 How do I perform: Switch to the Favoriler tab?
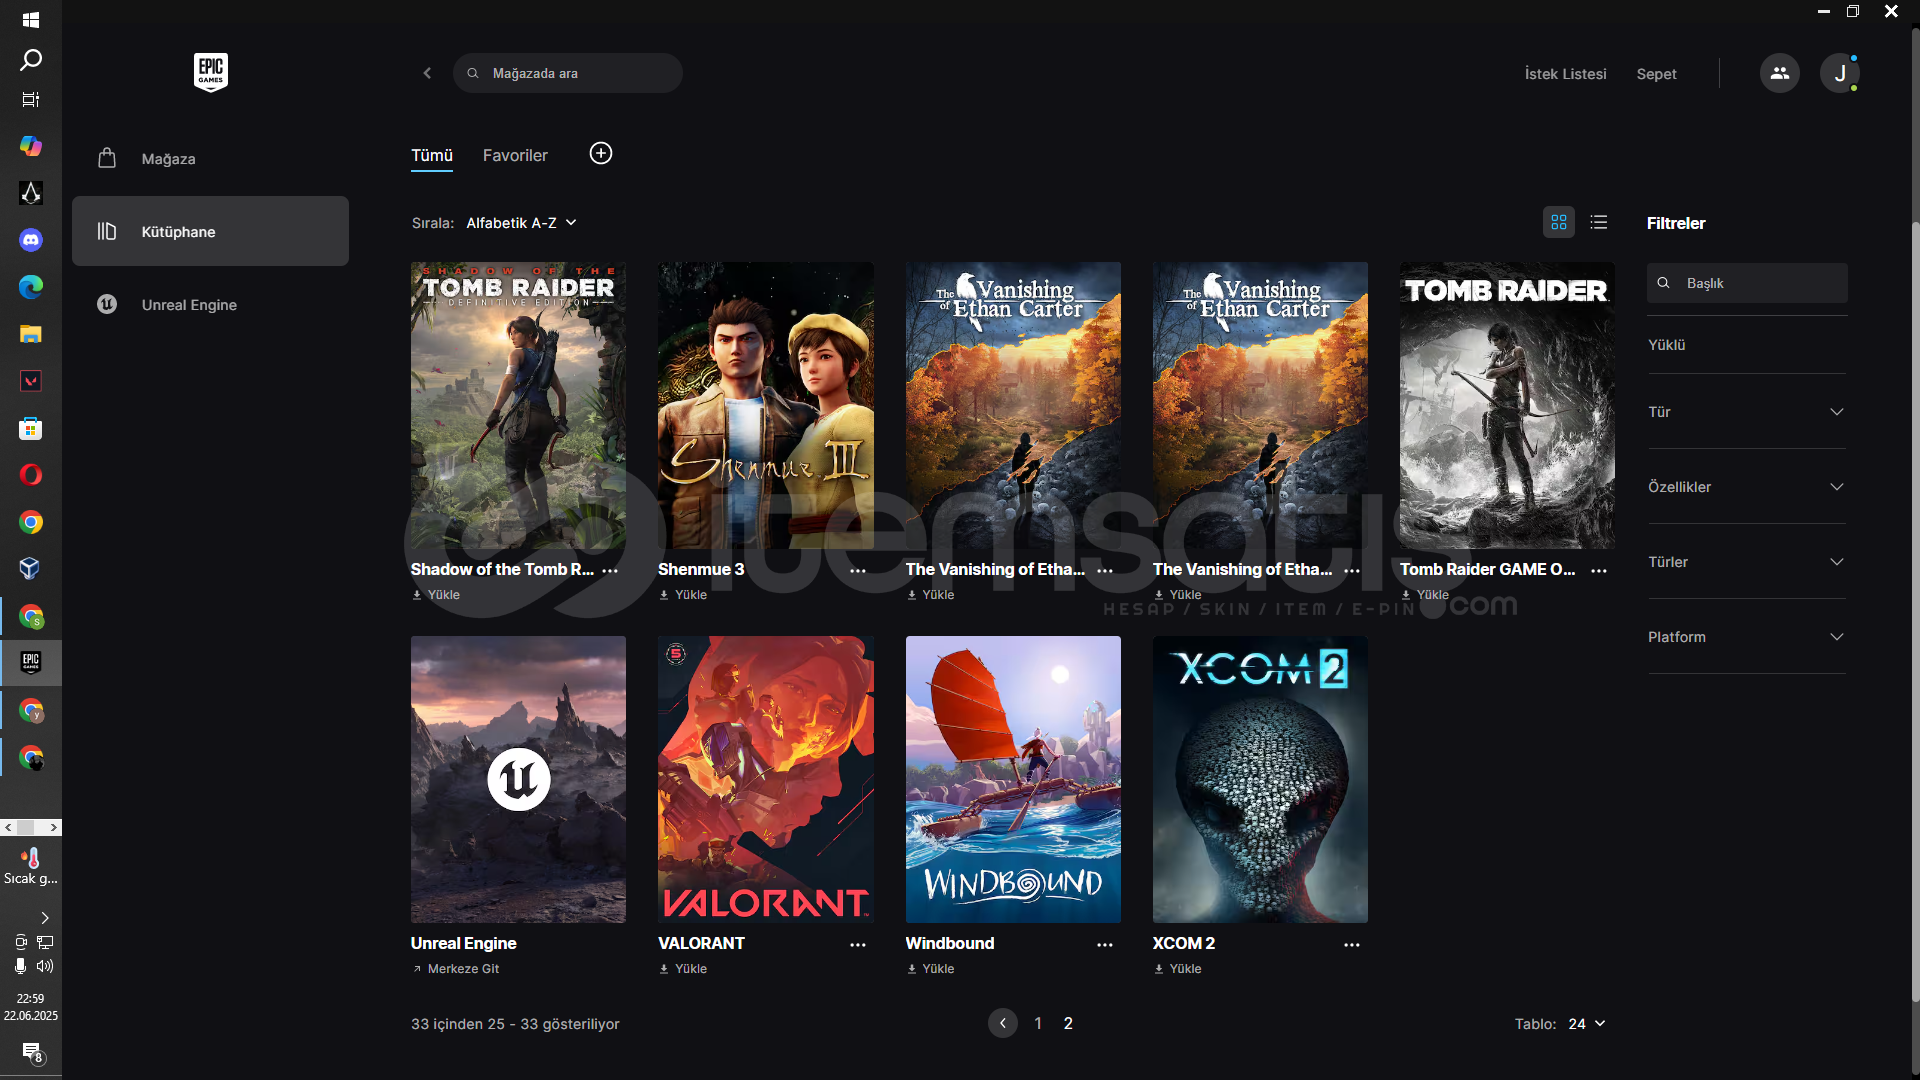point(515,155)
